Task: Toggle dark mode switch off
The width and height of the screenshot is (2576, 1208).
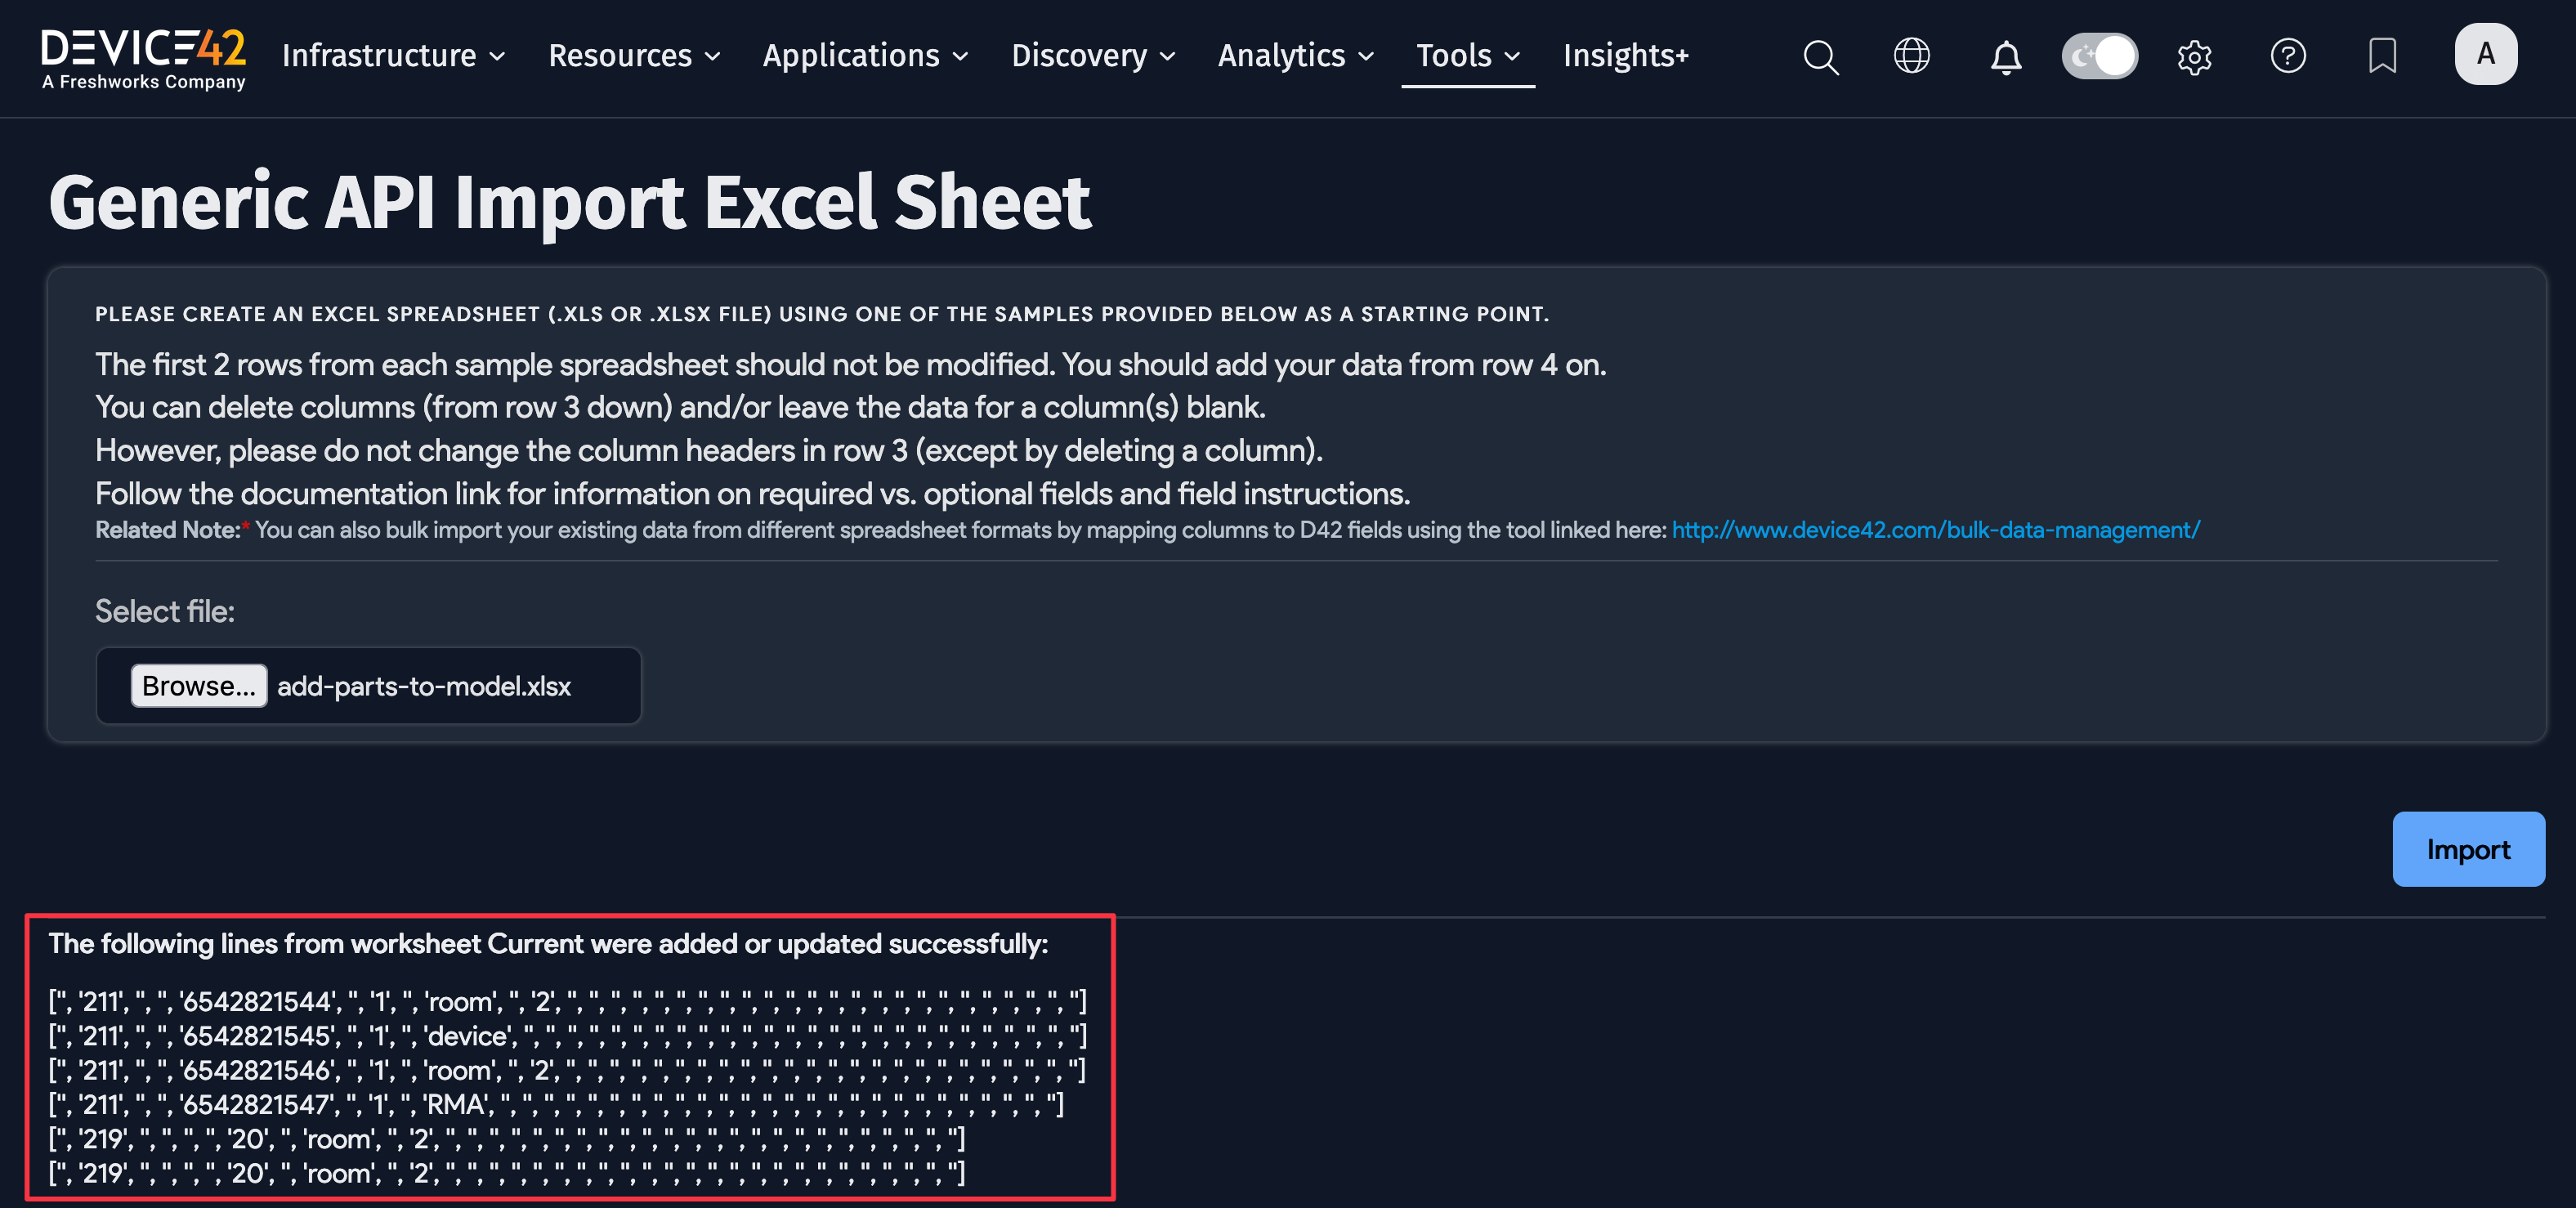Action: click(x=2100, y=57)
